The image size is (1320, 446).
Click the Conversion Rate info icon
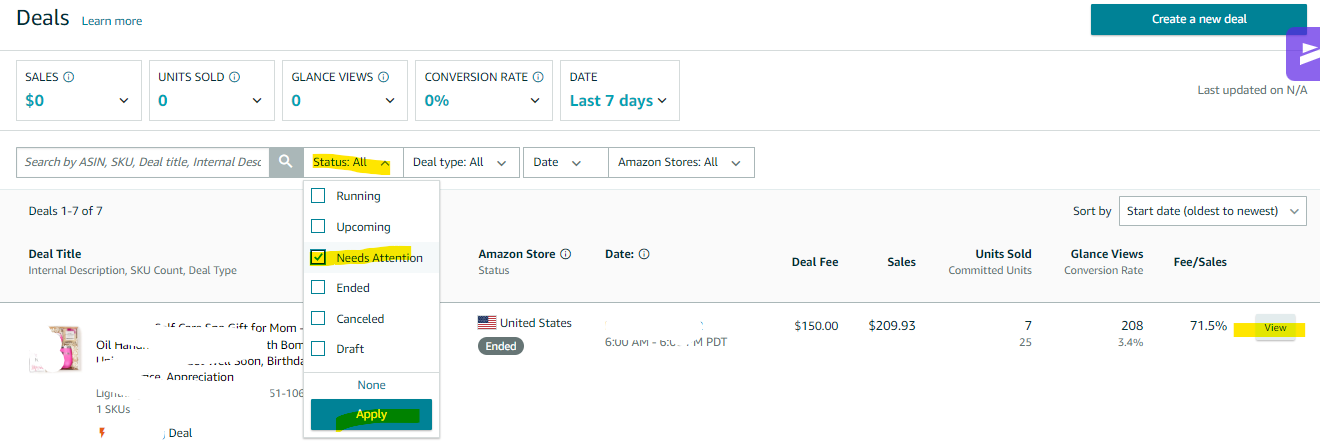coord(538,77)
